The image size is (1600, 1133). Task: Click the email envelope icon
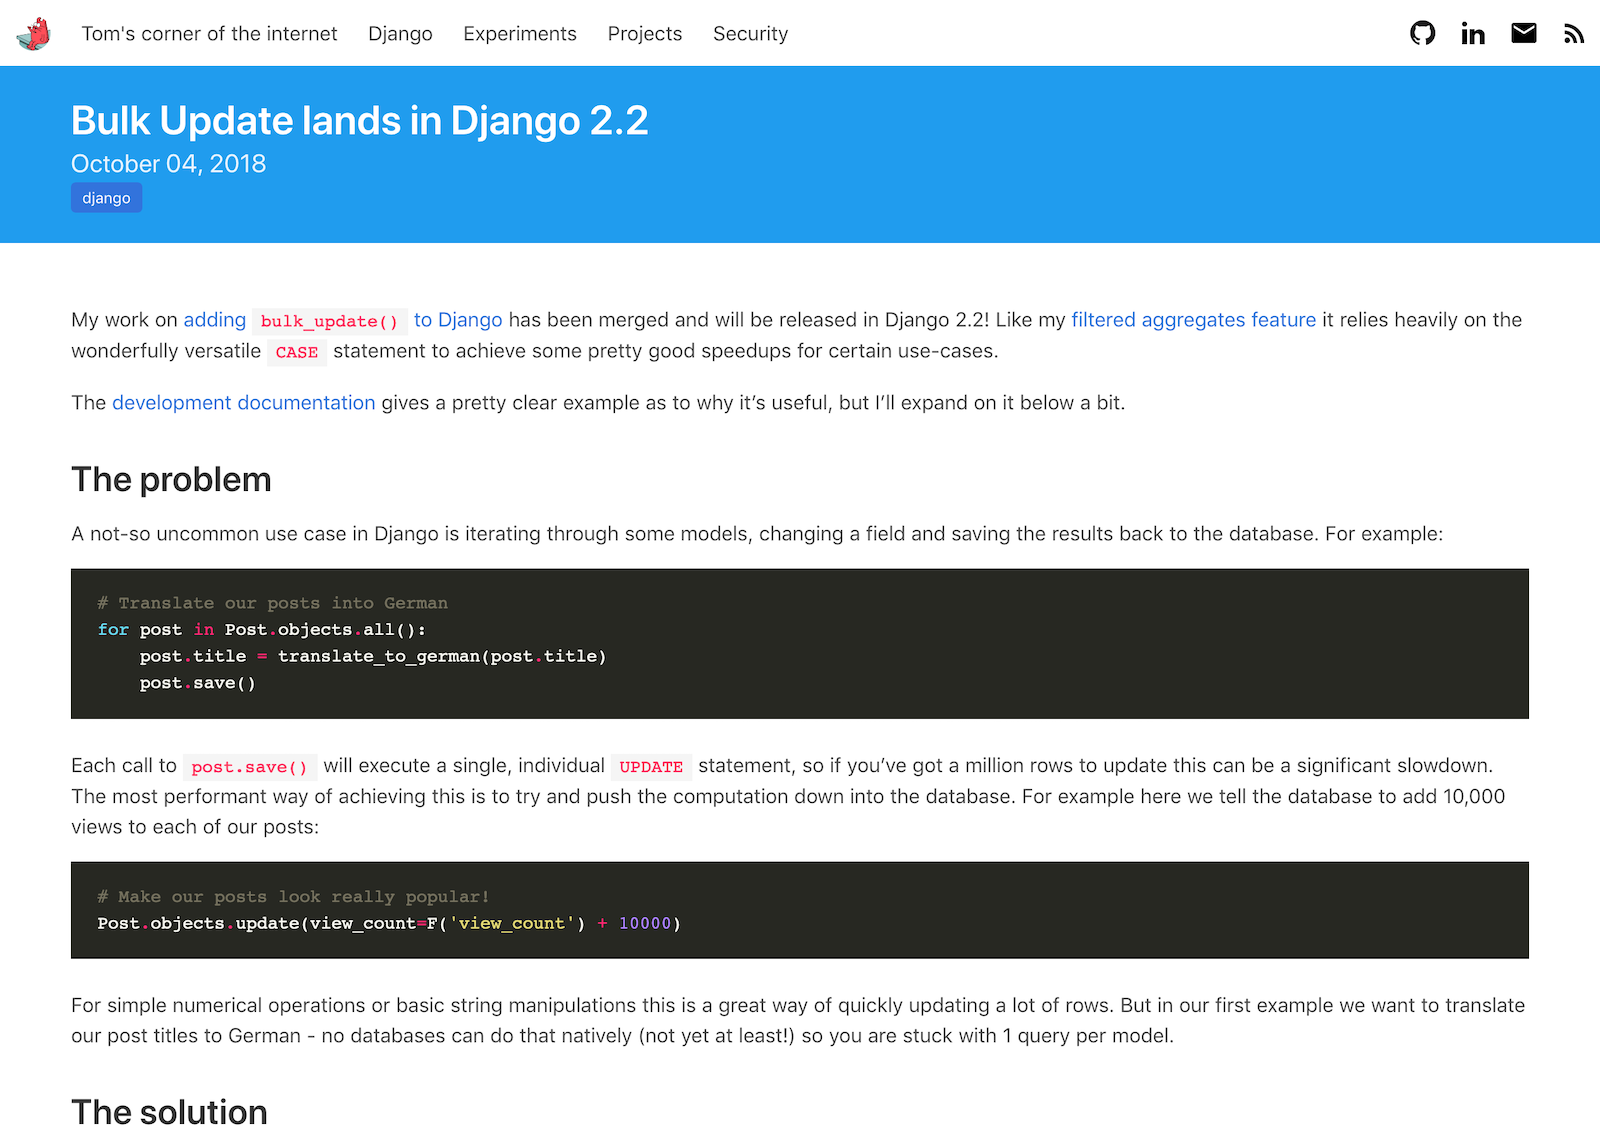click(x=1523, y=33)
